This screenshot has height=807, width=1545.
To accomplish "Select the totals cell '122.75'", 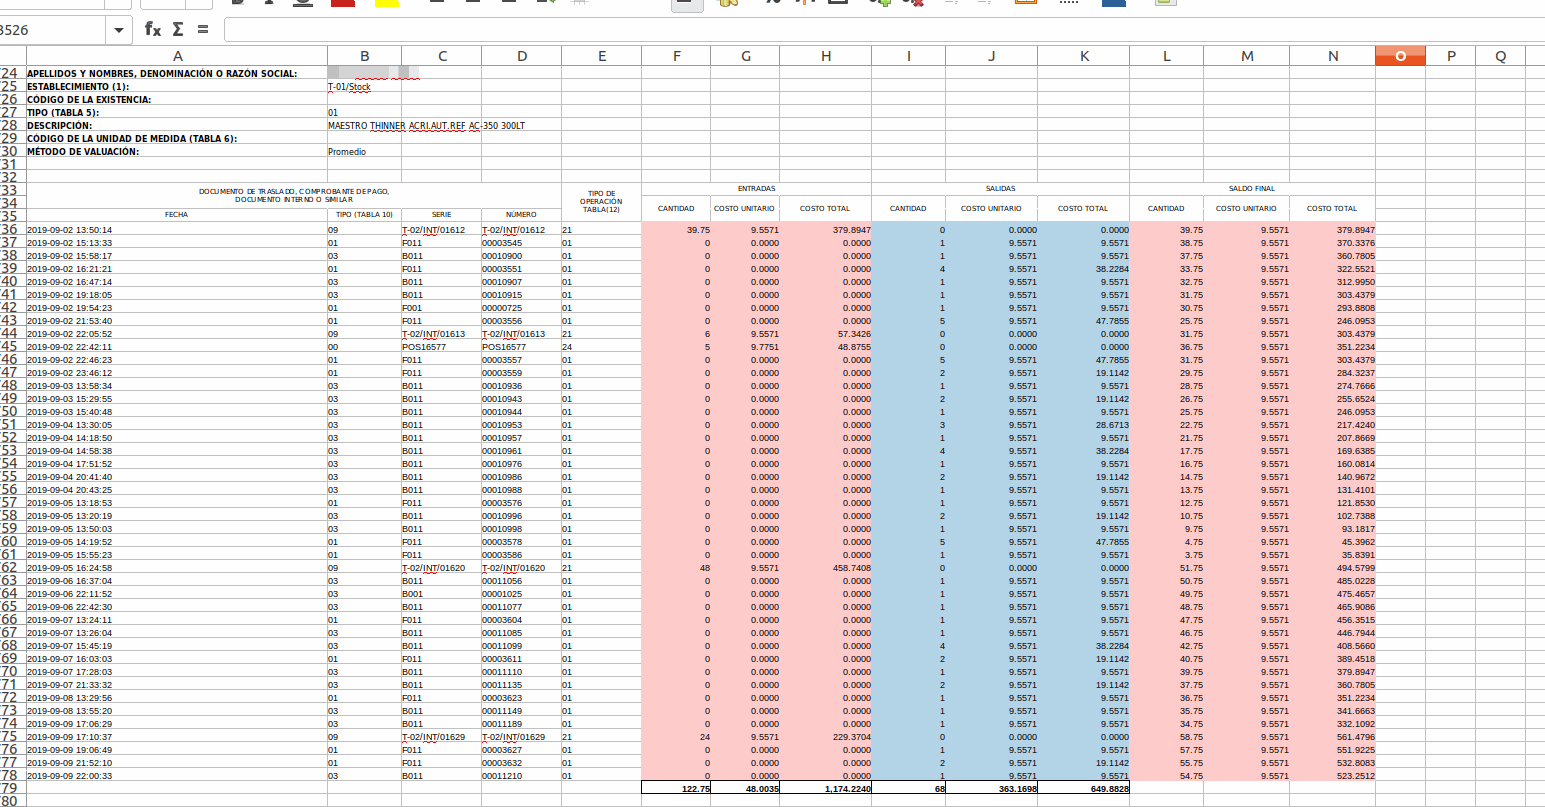I will [x=677, y=788].
